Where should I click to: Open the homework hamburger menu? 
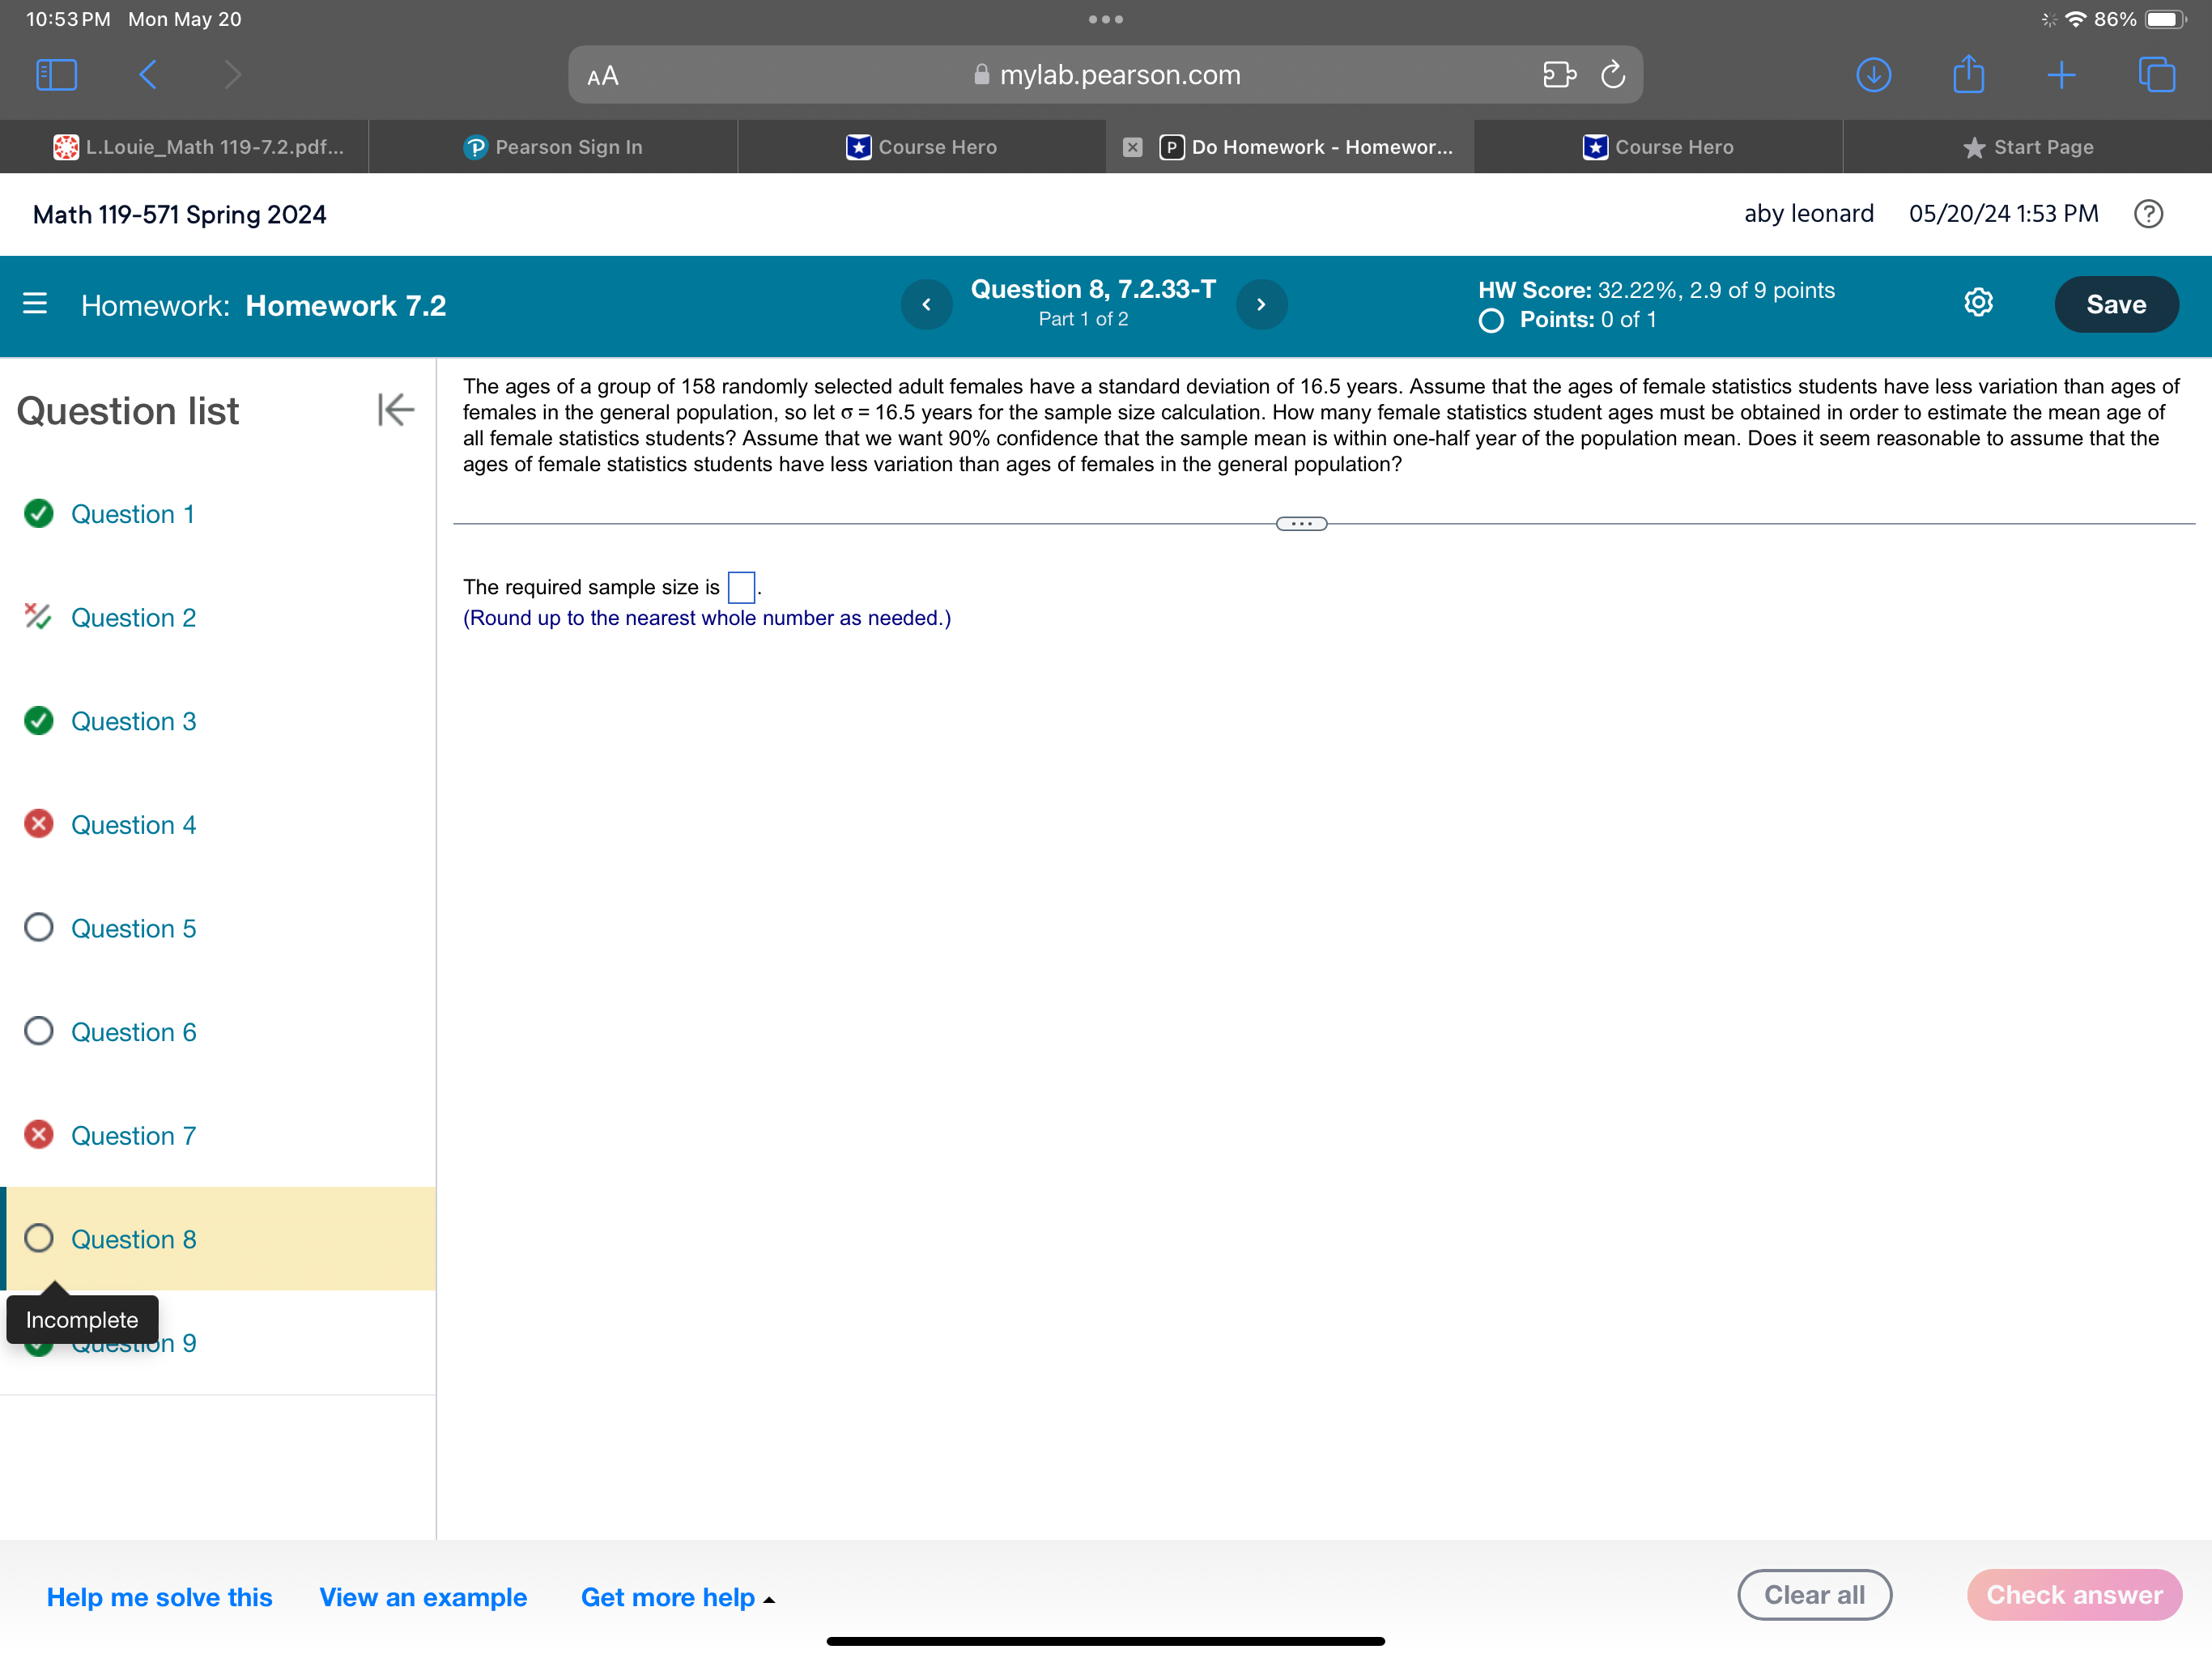[x=35, y=304]
